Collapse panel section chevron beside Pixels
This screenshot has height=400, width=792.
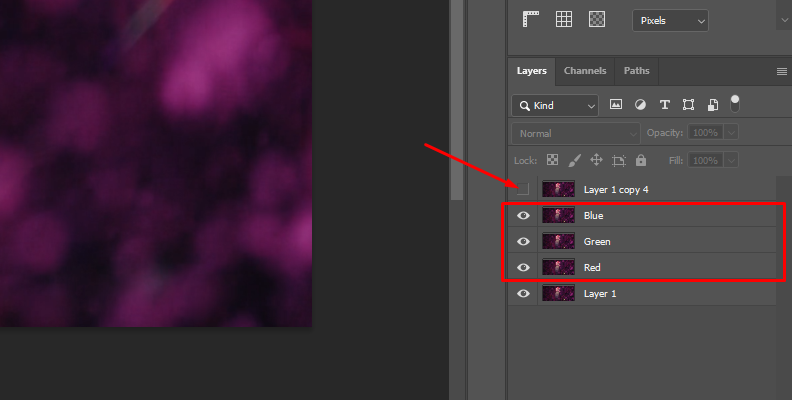pyautogui.click(x=785, y=20)
